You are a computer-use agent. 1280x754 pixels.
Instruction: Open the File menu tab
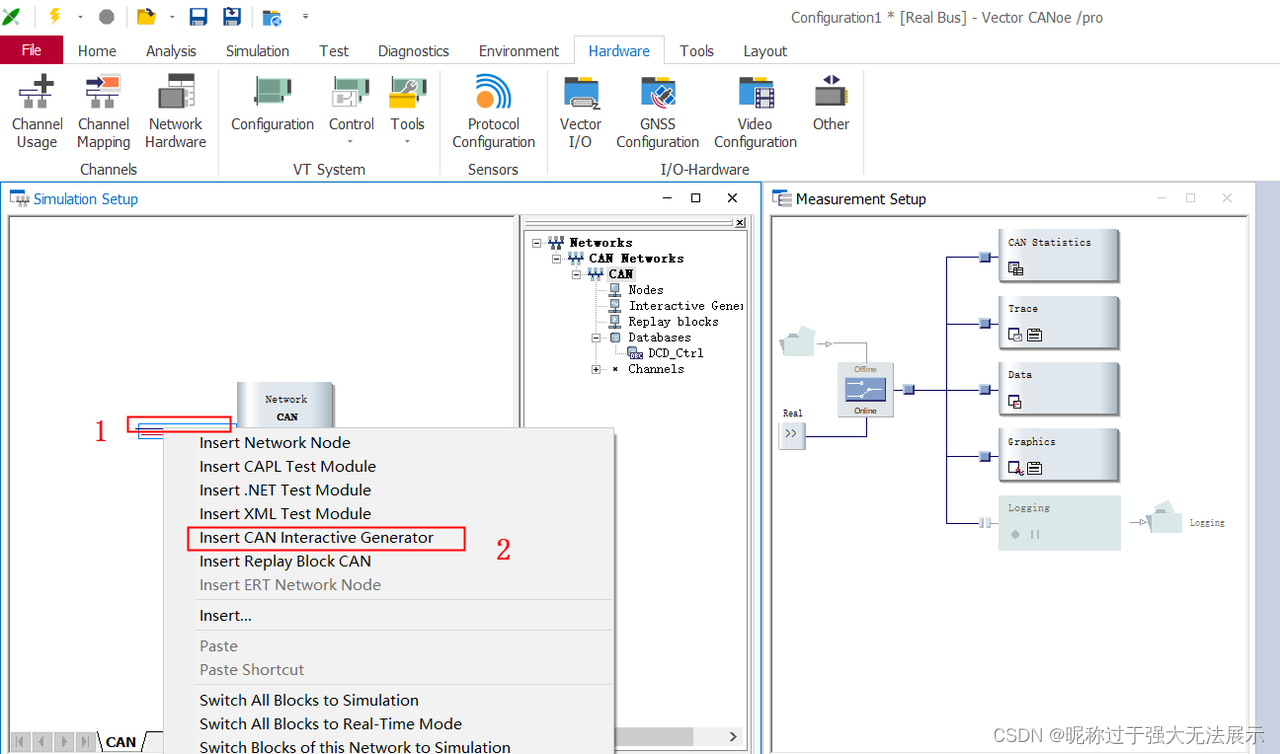point(31,50)
